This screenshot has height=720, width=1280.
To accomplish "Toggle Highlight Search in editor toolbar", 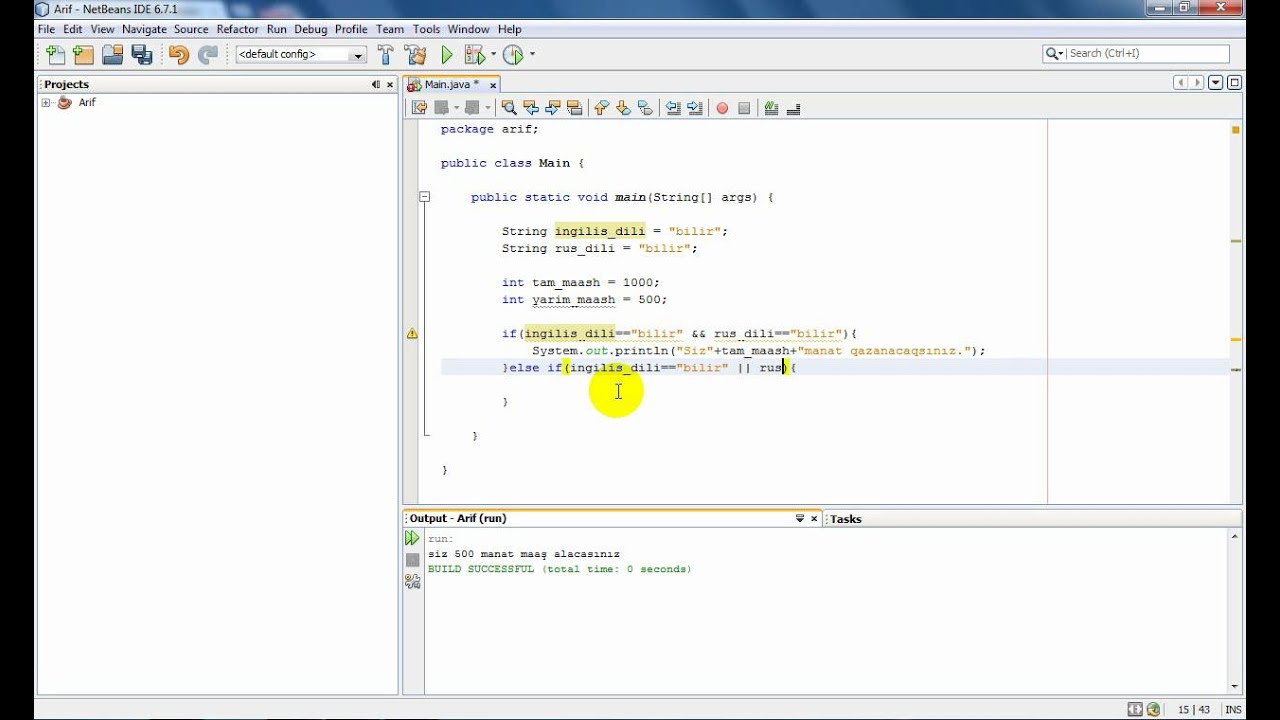I will pyautogui.click(x=575, y=108).
